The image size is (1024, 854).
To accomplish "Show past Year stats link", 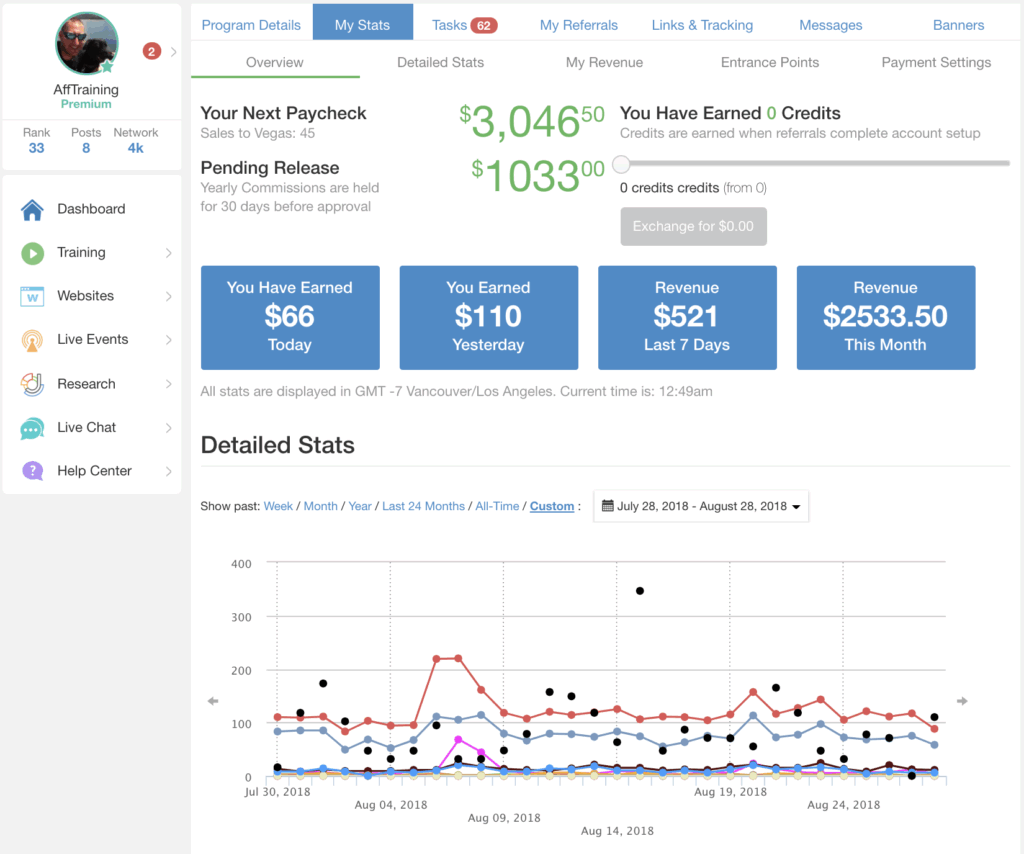I will pyautogui.click(x=360, y=506).
